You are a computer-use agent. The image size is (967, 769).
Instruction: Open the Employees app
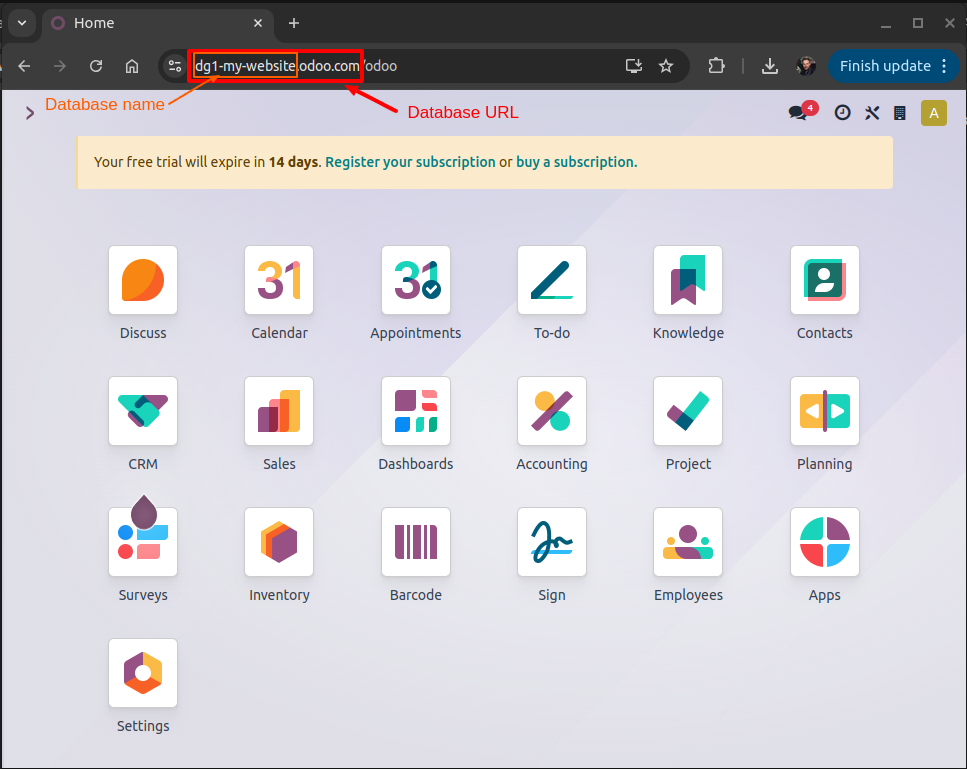tap(688, 543)
